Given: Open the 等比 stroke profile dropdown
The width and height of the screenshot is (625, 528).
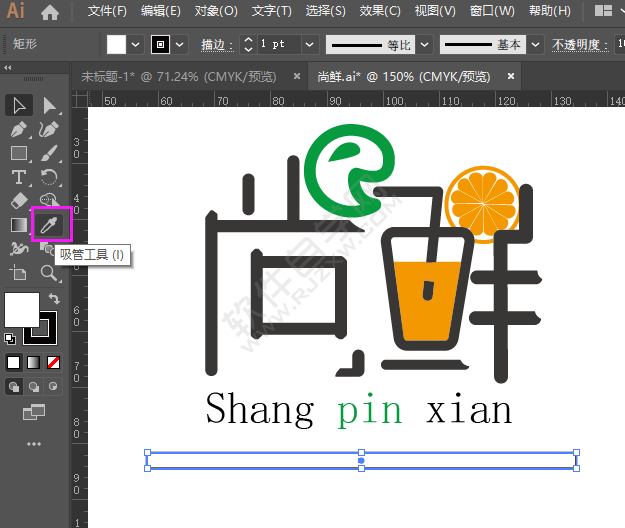Looking at the screenshot, I should point(425,44).
